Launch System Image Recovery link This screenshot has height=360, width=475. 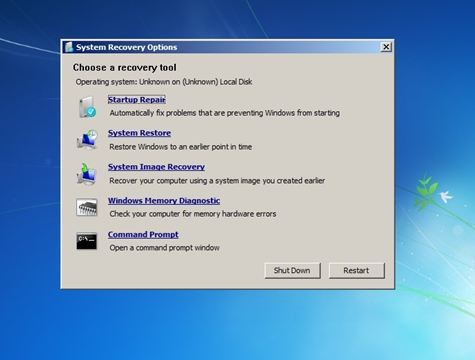click(x=156, y=167)
